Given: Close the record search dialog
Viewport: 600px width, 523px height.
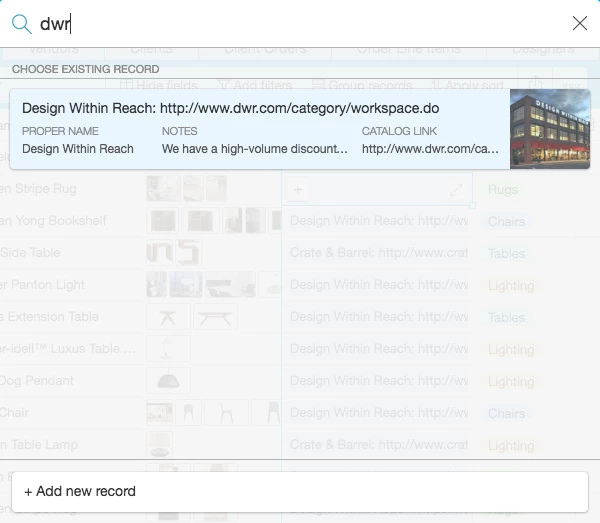Looking at the screenshot, I should tap(580, 23).
